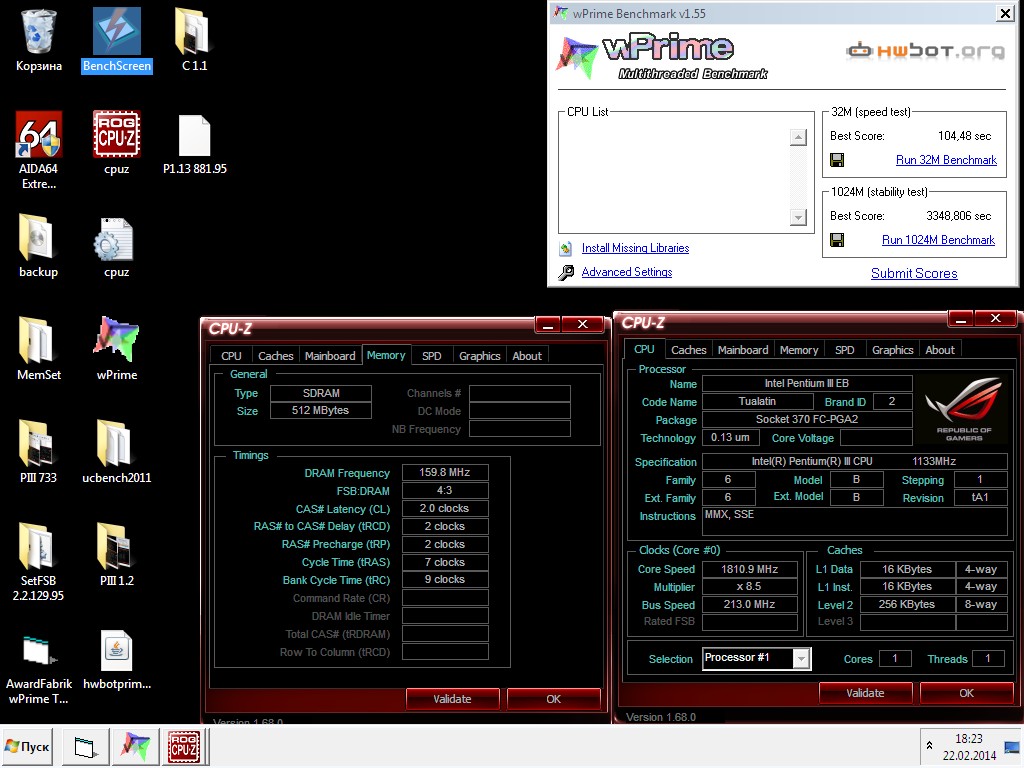Open SPD tab in memory CPU-Z window
The width and height of the screenshot is (1024, 768).
[431, 356]
